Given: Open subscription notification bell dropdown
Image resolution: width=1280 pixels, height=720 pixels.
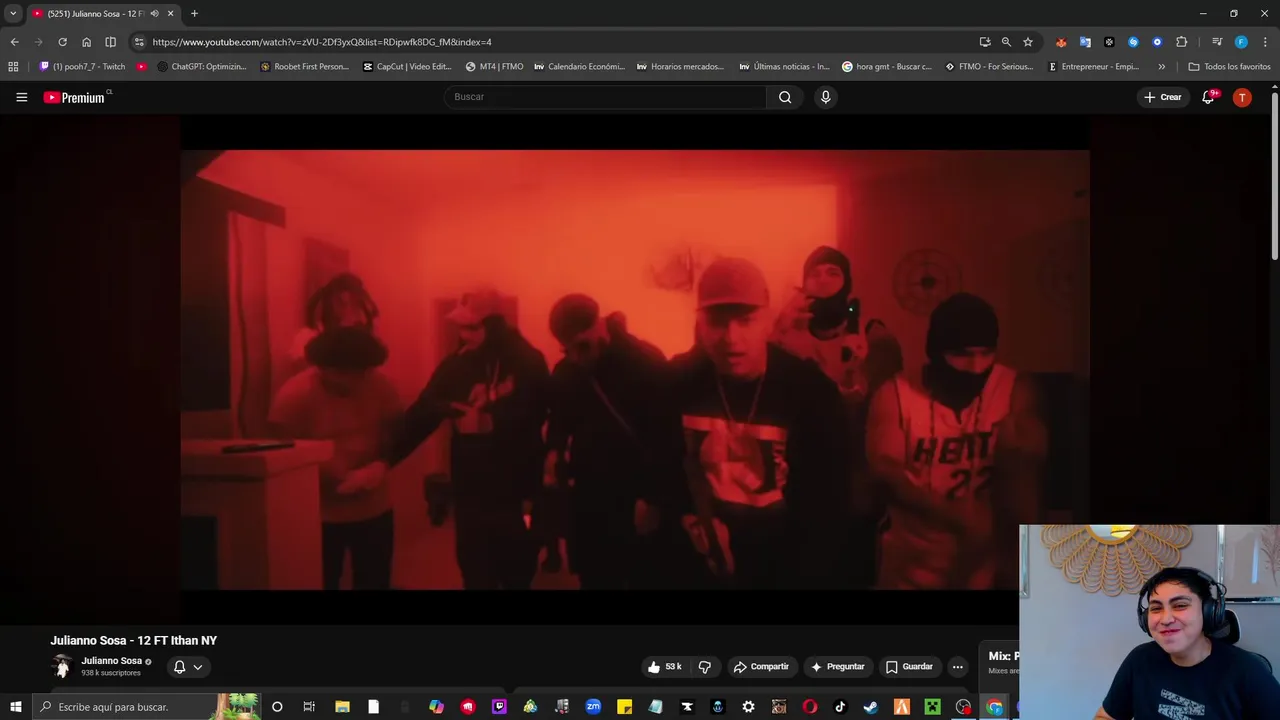Looking at the screenshot, I should click(188, 667).
